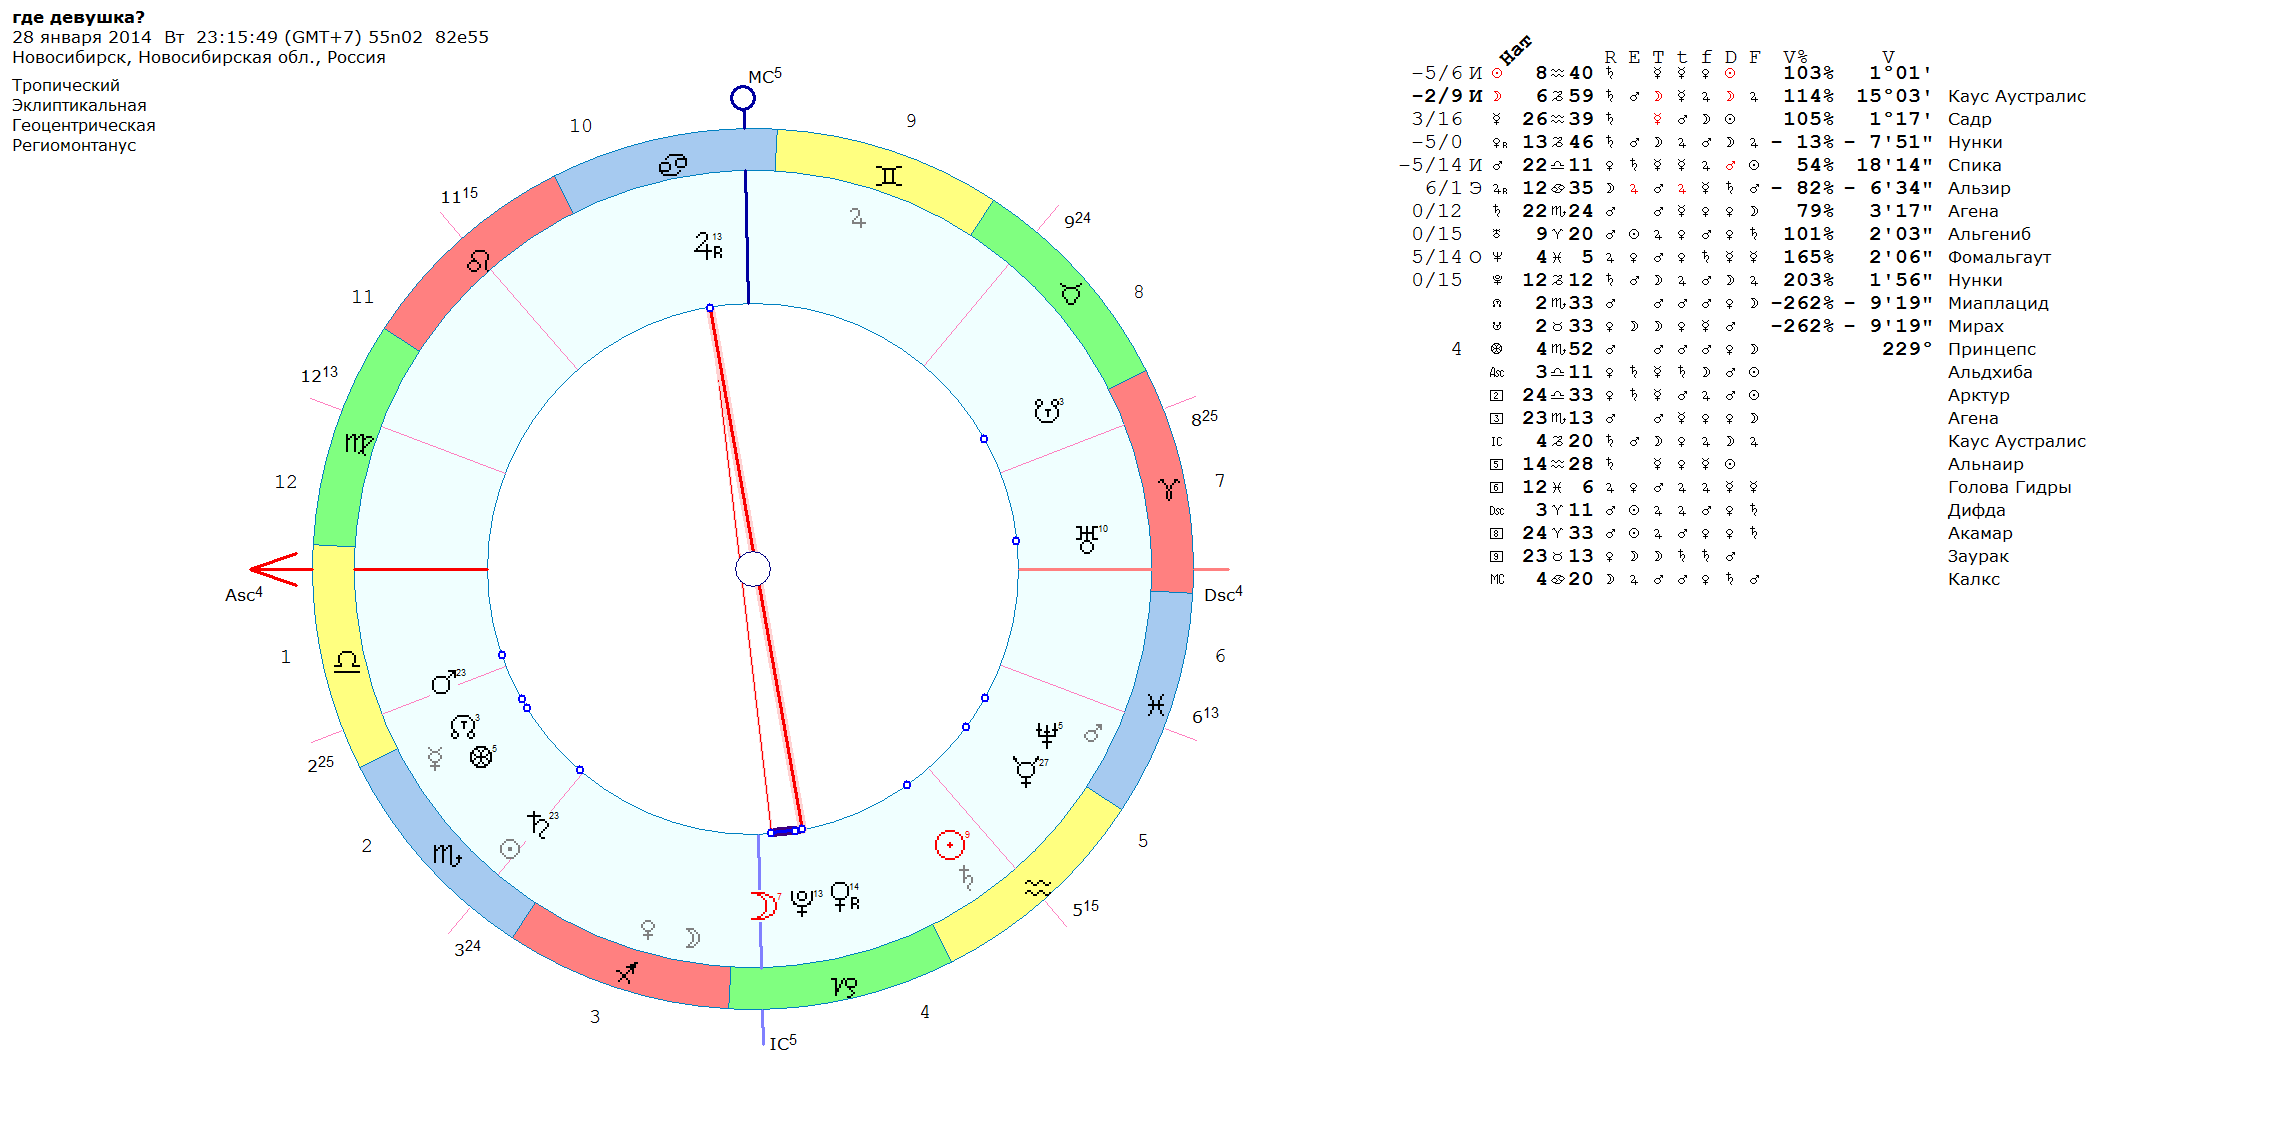
Task: Select the Neptune symbol in Pisces
Action: tap(1047, 736)
